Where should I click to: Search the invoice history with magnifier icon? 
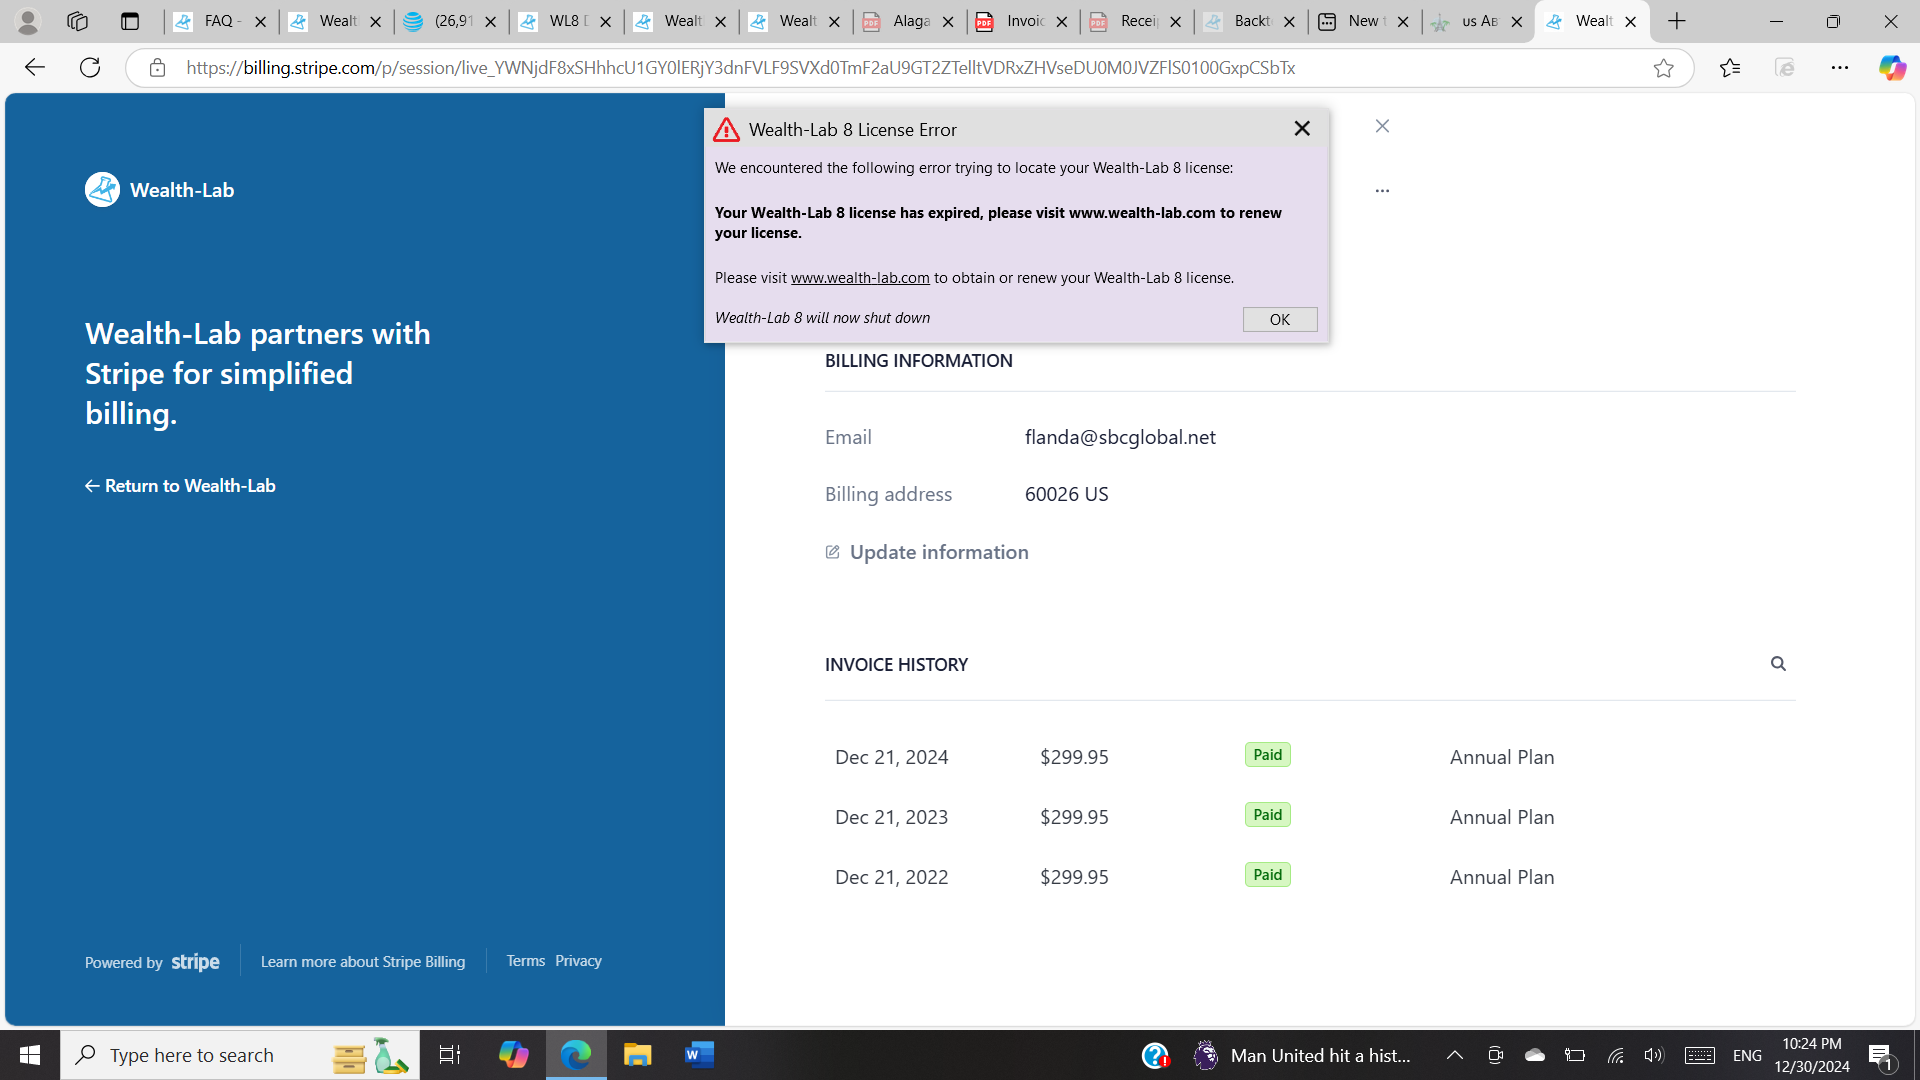pos(1778,664)
